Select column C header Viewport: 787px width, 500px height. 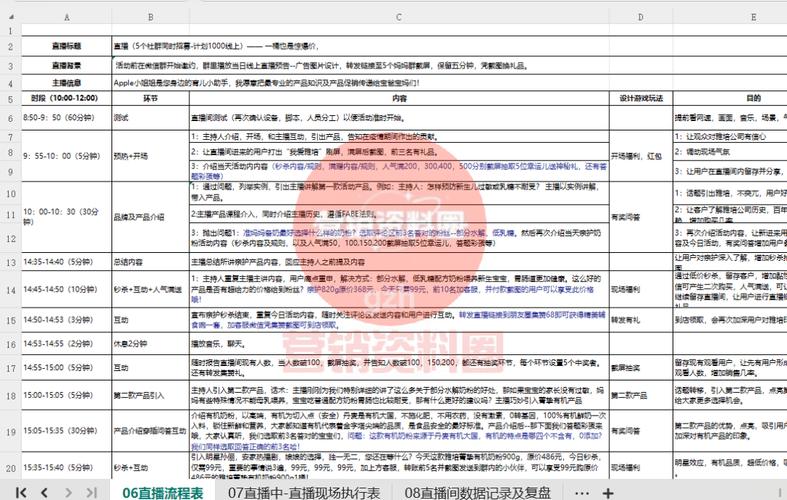point(399,17)
